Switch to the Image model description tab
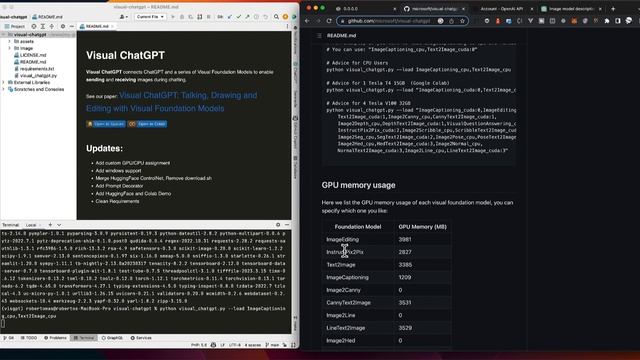This screenshot has width=640, height=360. click(570, 8)
